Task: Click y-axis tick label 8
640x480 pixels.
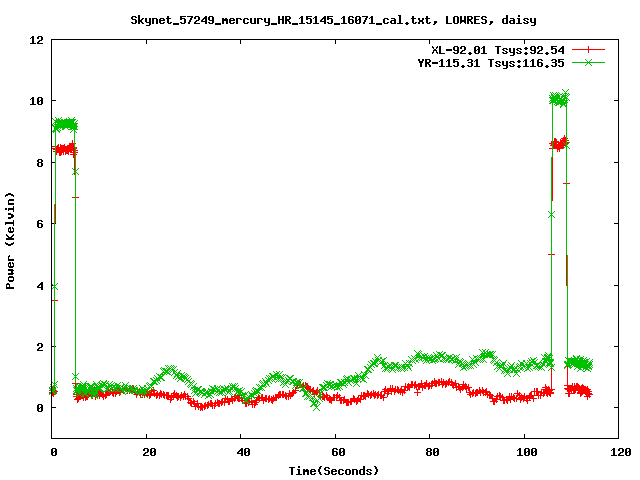Action: tap(40, 162)
